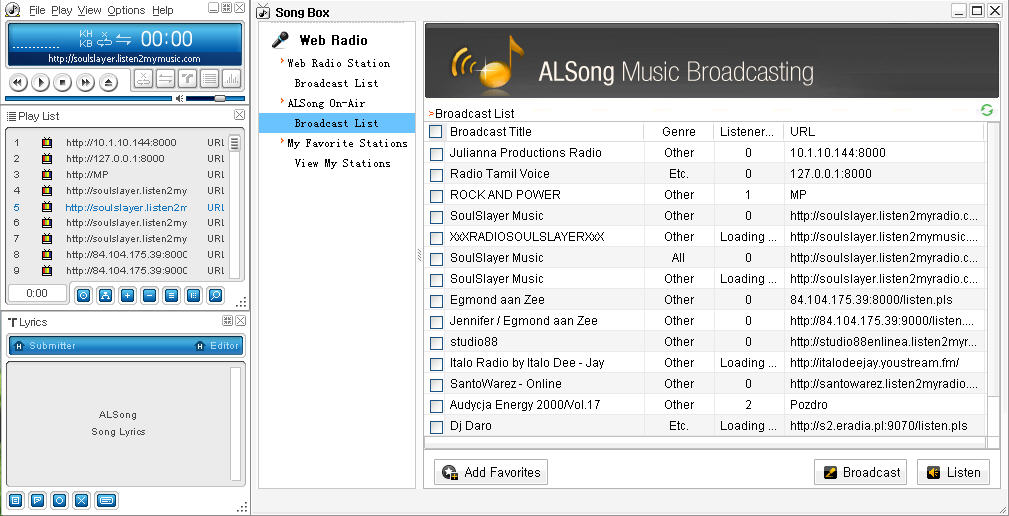This screenshot has width=1009, height=516.
Task: Click the wide bar icon below Lyrics panel
Action: point(106,500)
